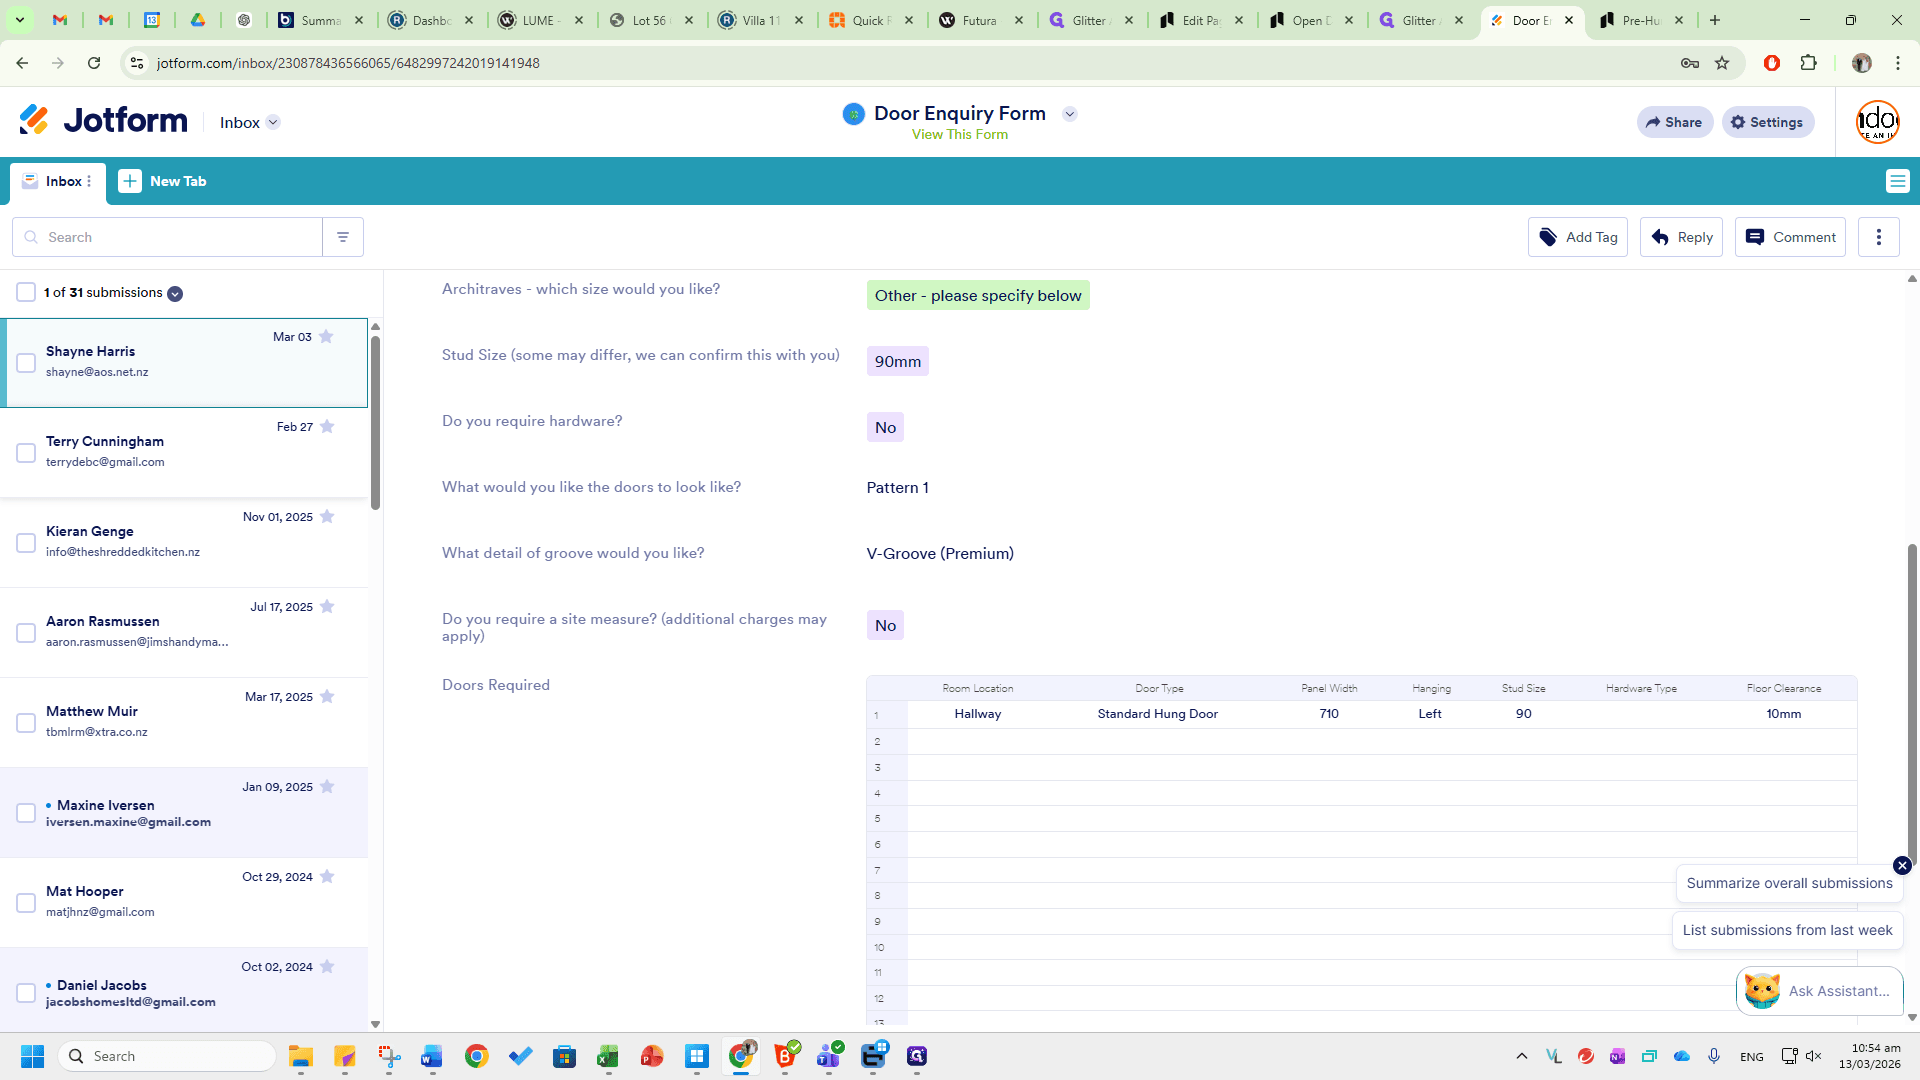Viewport: 1920px width, 1080px height.
Task: Open the browser extensions icon
Action: point(1808,63)
